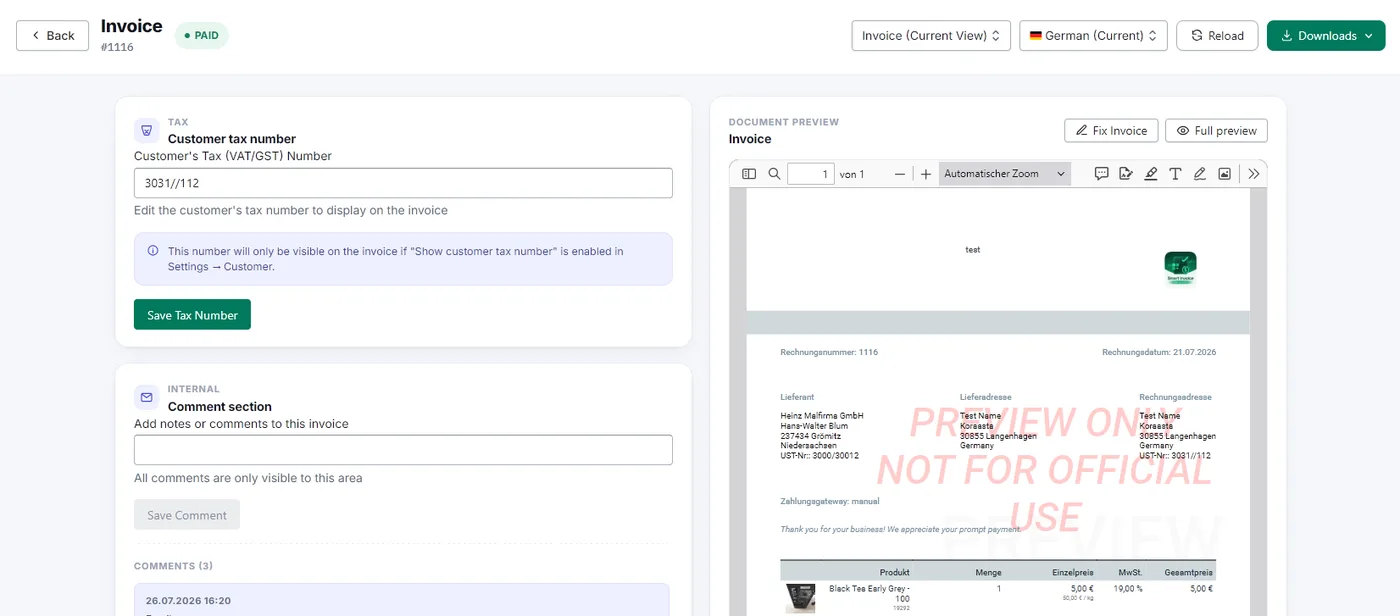The image size is (1400, 616).
Task: Open the Automatischer Zoom dropdown
Action: 1004,174
